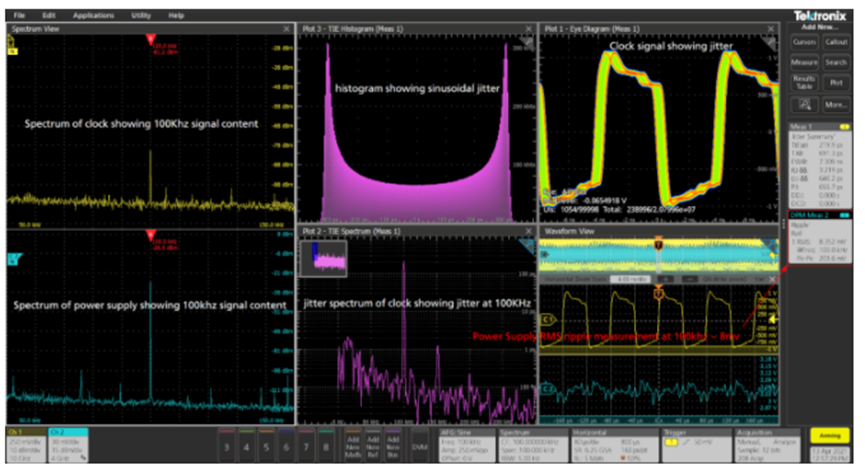Enable channel 3 button
This screenshot has width=865, height=470.
(x=228, y=447)
